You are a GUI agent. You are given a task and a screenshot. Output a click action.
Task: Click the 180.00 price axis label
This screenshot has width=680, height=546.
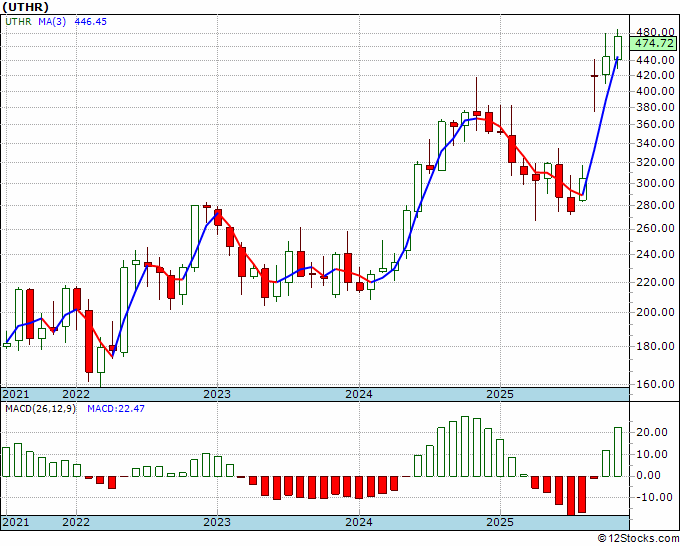655,346
